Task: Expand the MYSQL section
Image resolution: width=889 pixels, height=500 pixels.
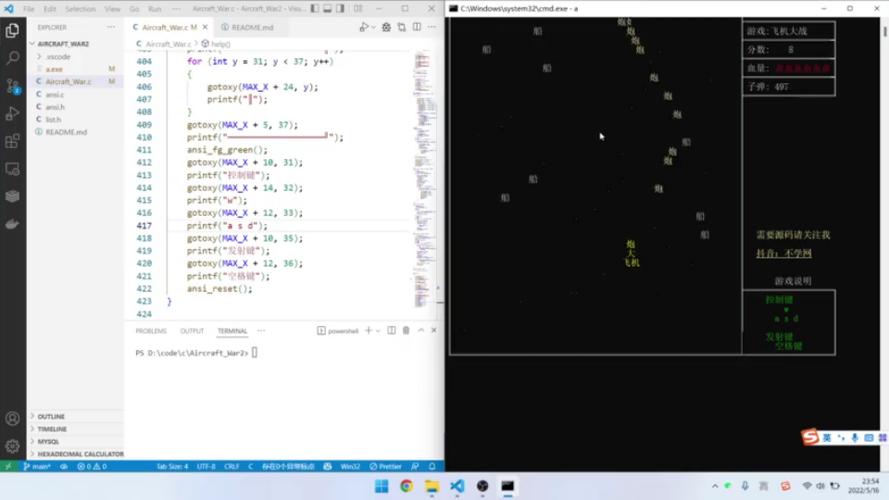Action: click(75, 442)
